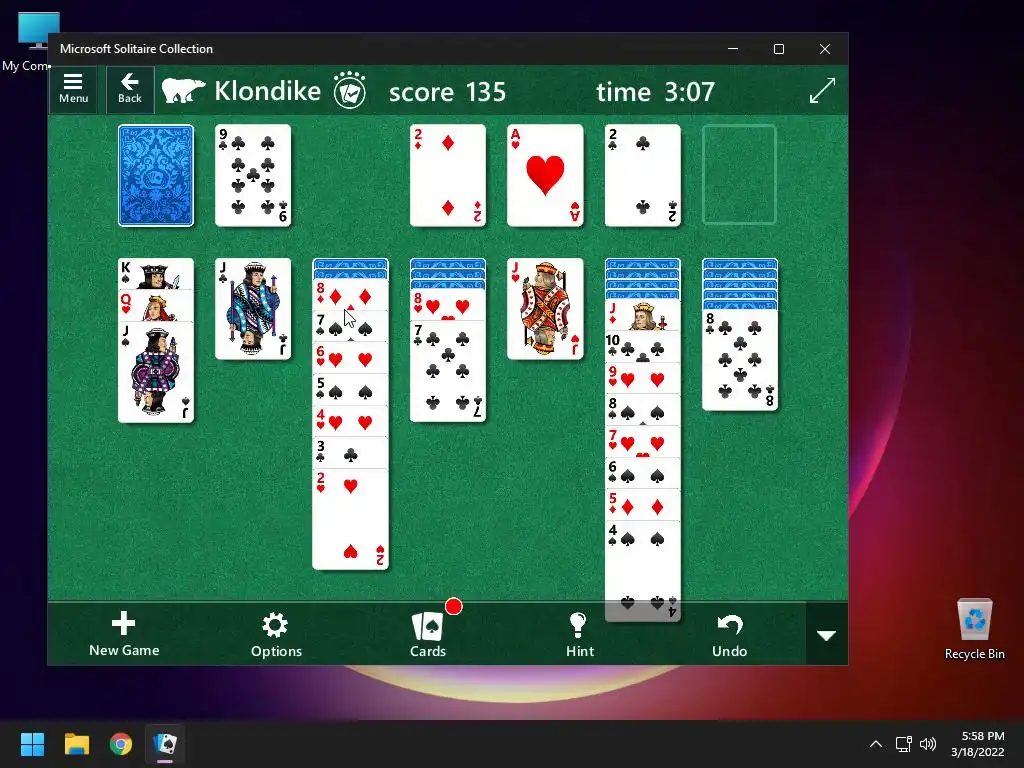Open the clock showing 5:58 PM

click(978, 744)
